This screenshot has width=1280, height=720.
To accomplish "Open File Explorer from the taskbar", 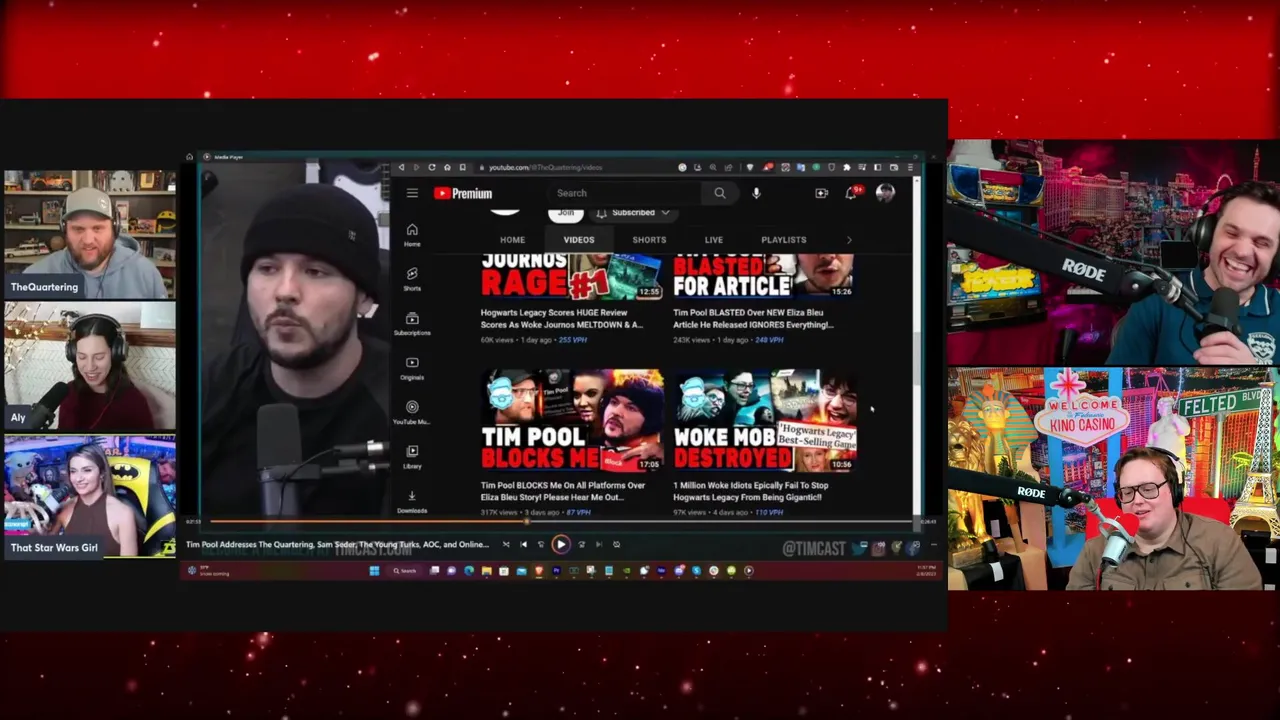I will pyautogui.click(x=486, y=571).
